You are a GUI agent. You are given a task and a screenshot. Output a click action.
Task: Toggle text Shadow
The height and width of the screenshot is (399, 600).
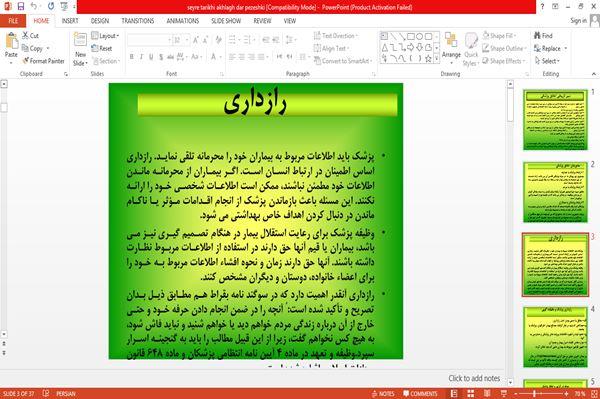click(161, 57)
